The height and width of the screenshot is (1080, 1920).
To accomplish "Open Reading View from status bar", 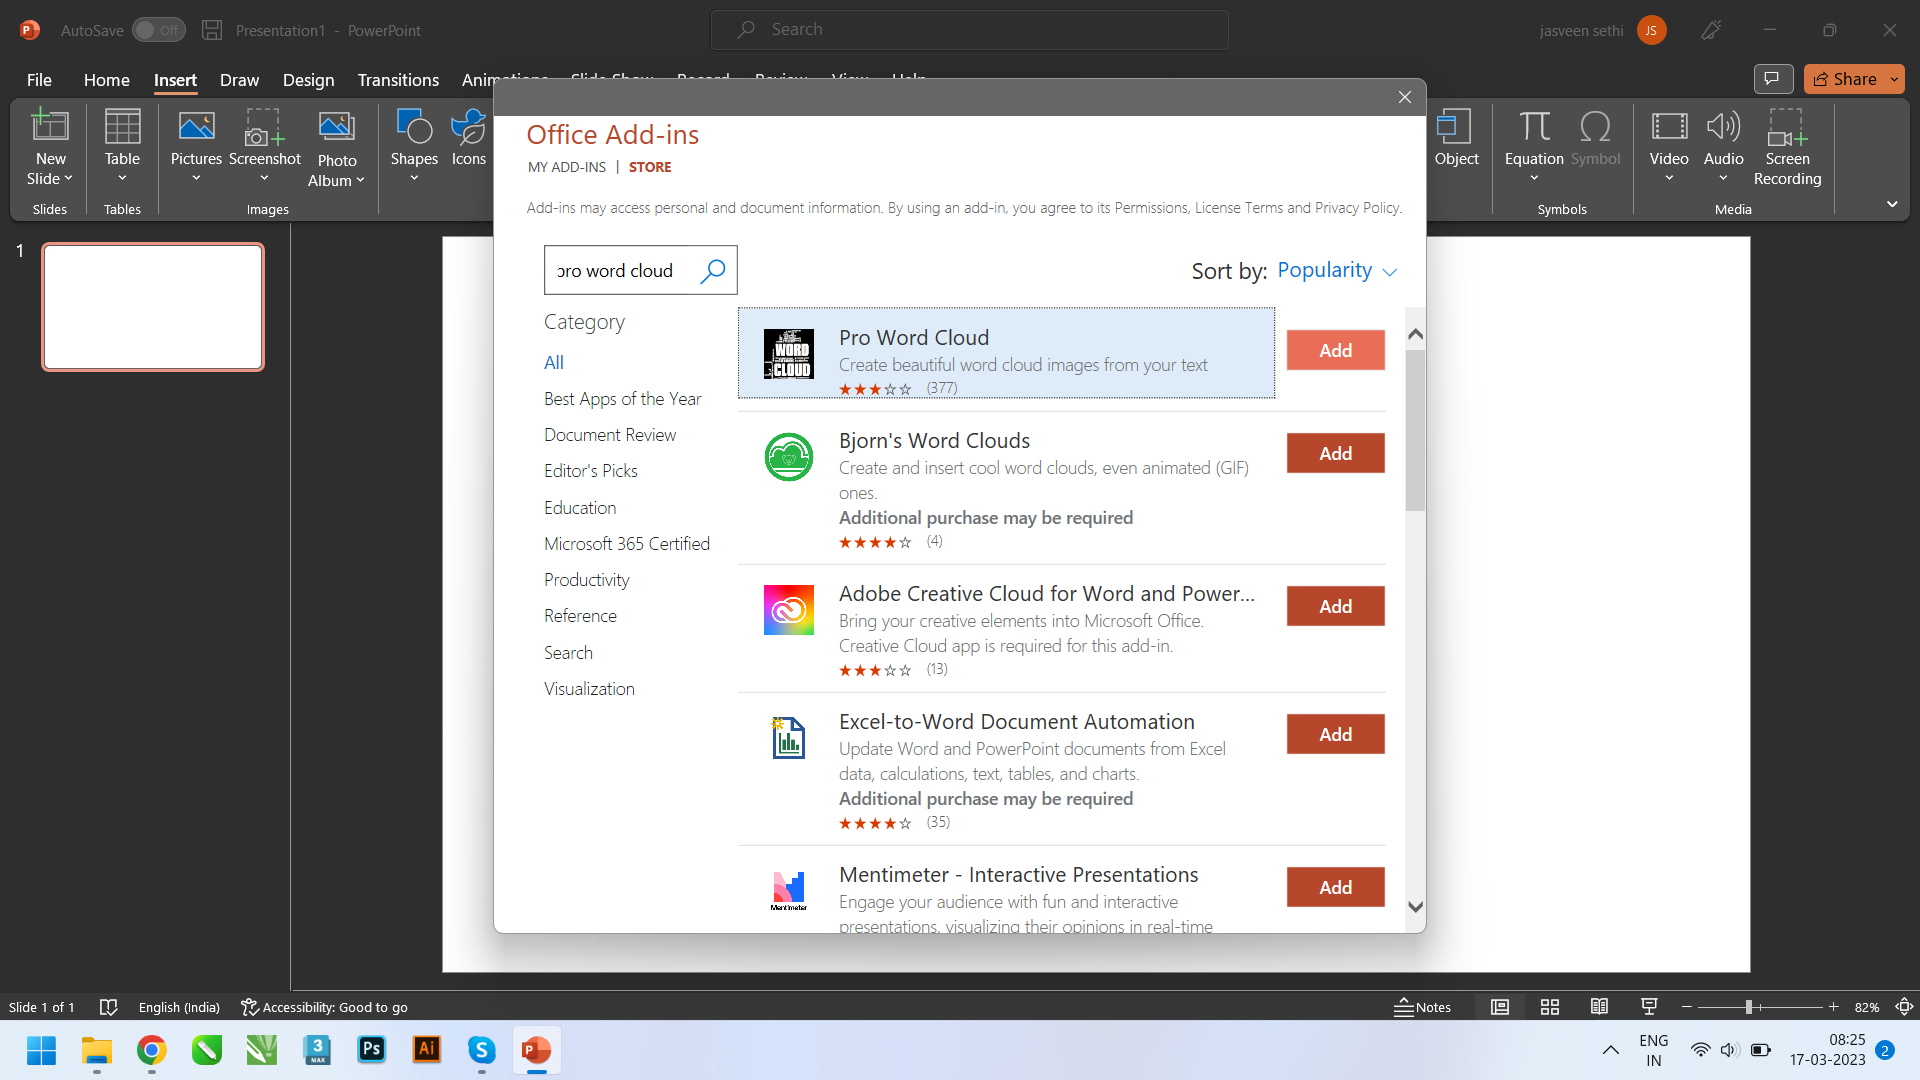I will click(x=1600, y=1007).
